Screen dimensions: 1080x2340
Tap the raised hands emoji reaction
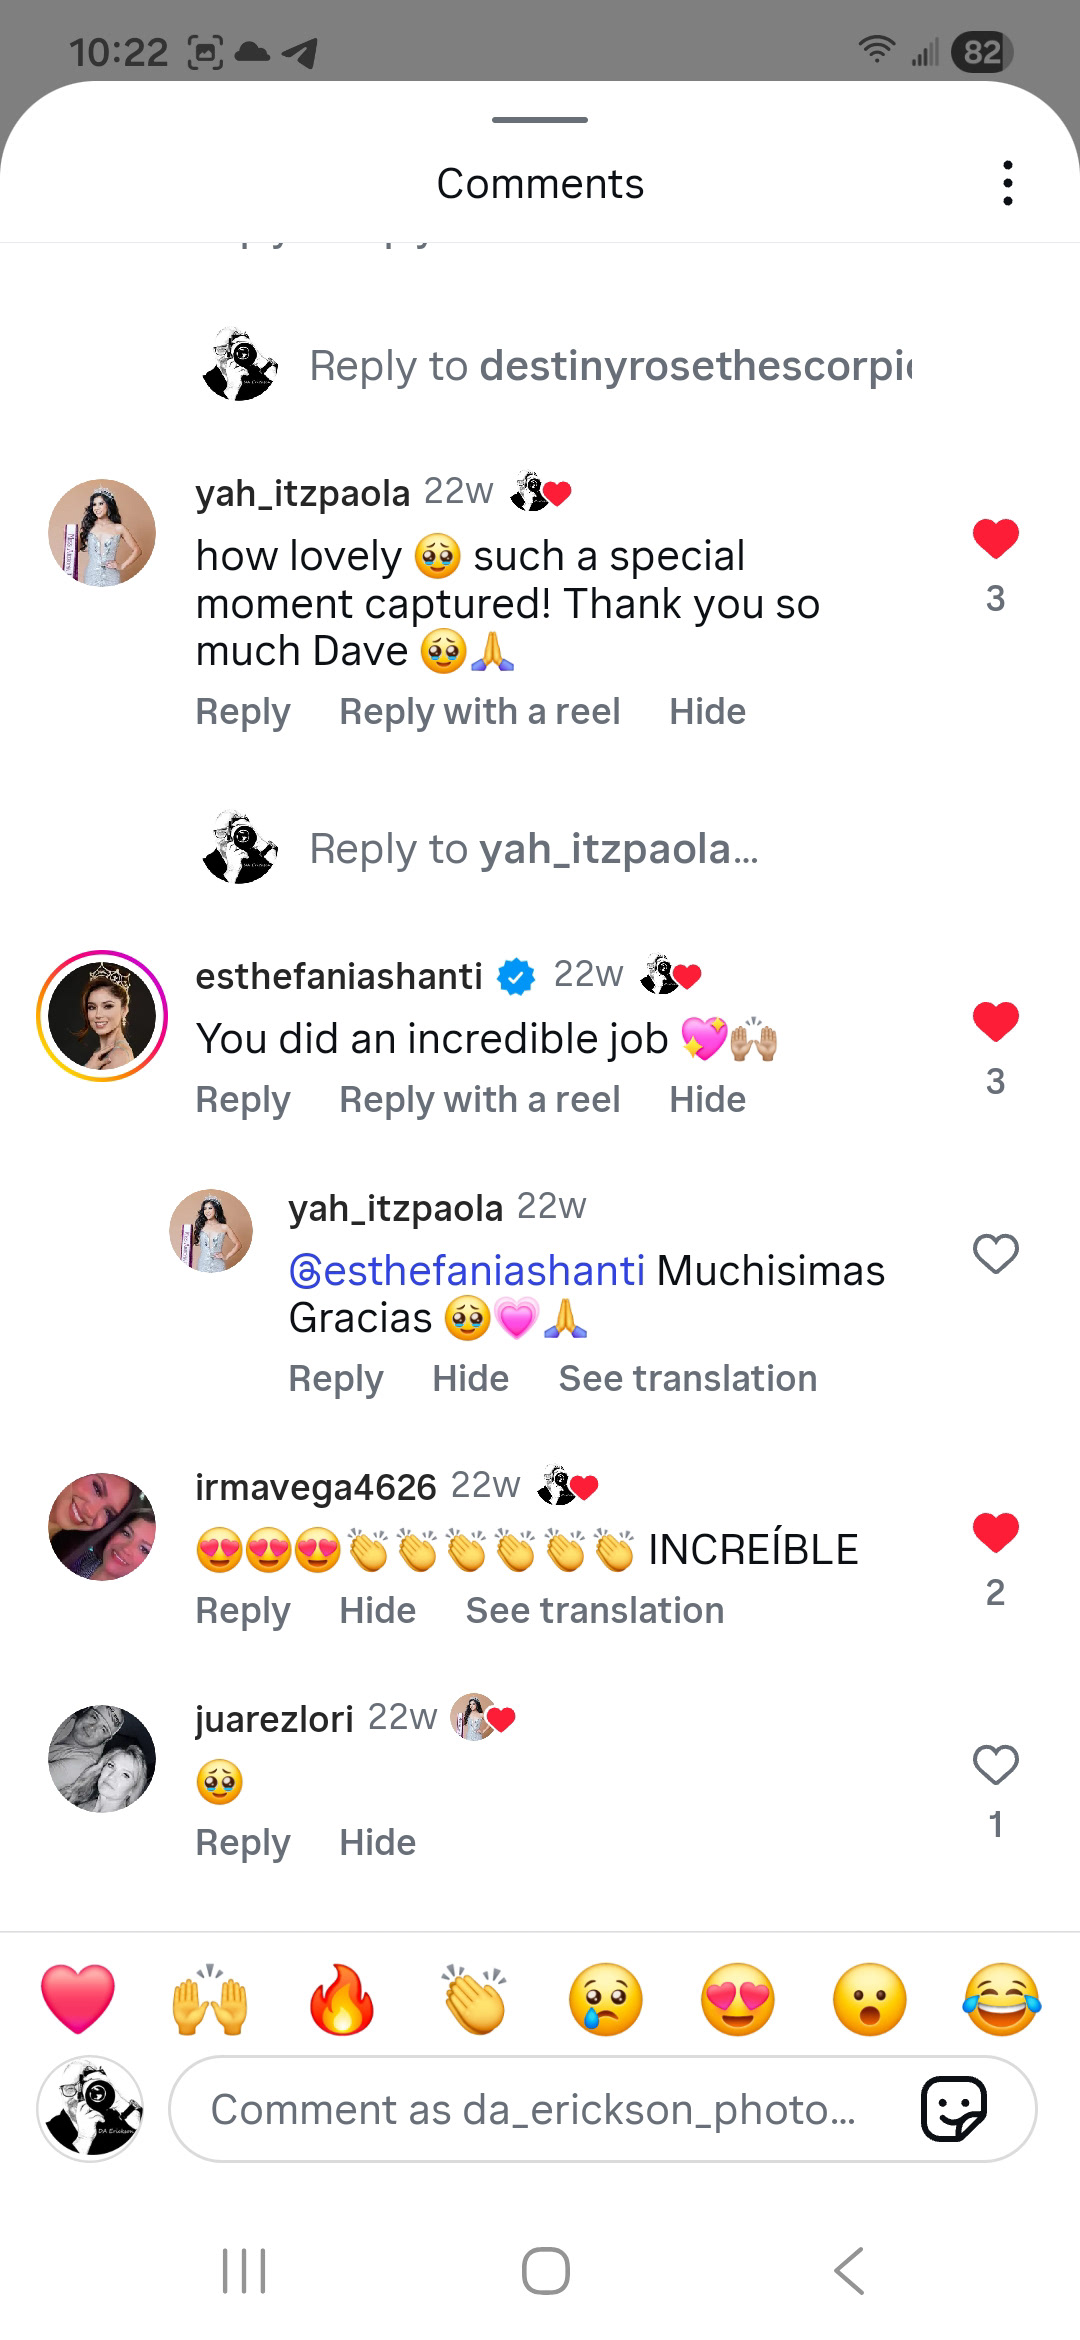click(210, 2000)
